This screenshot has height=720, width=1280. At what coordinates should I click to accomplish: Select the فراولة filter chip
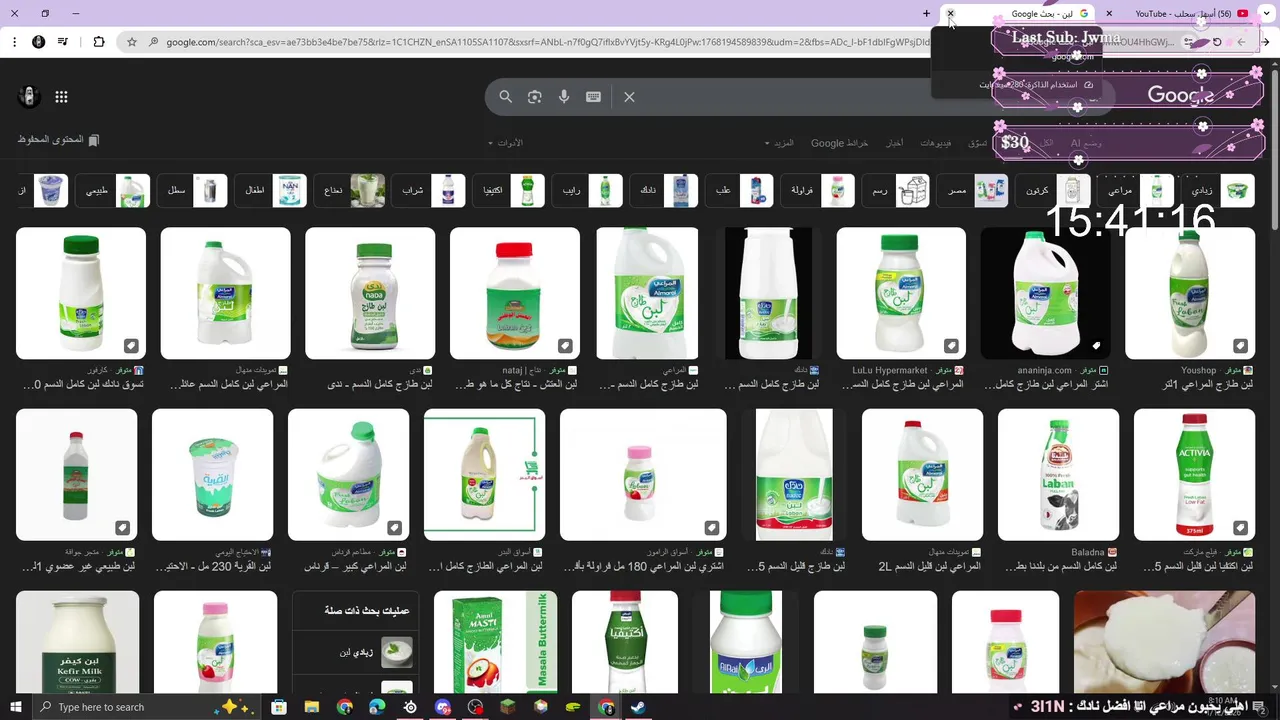819,190
